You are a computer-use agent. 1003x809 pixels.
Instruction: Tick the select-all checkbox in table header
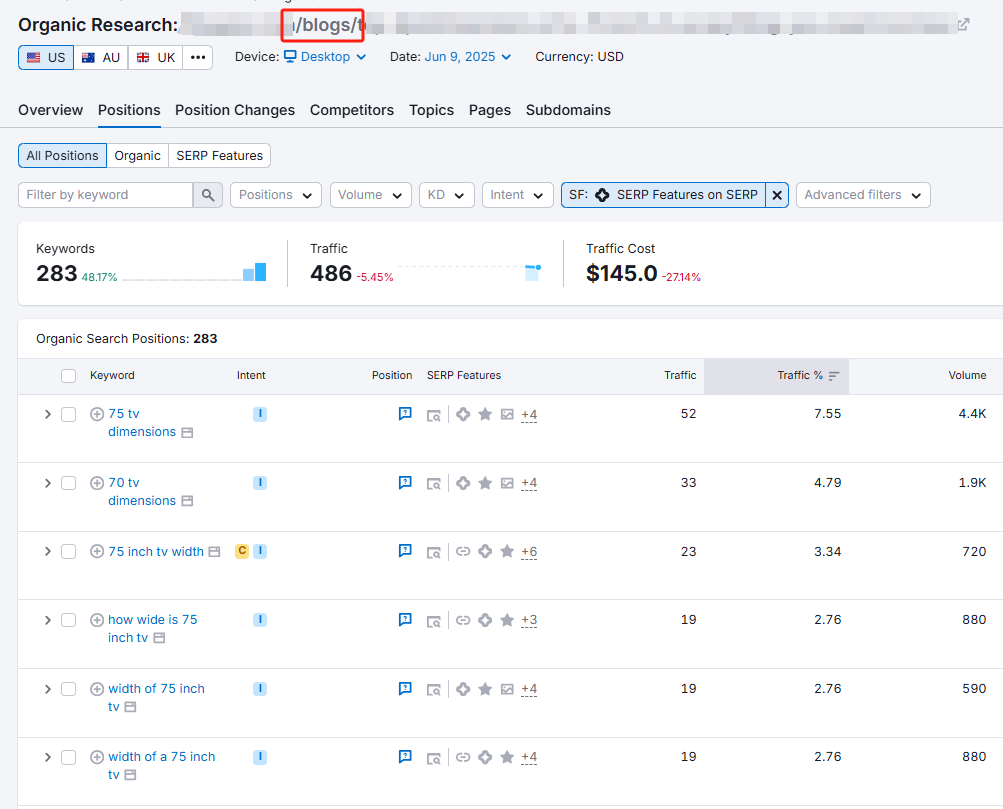(x=68, y=376)
